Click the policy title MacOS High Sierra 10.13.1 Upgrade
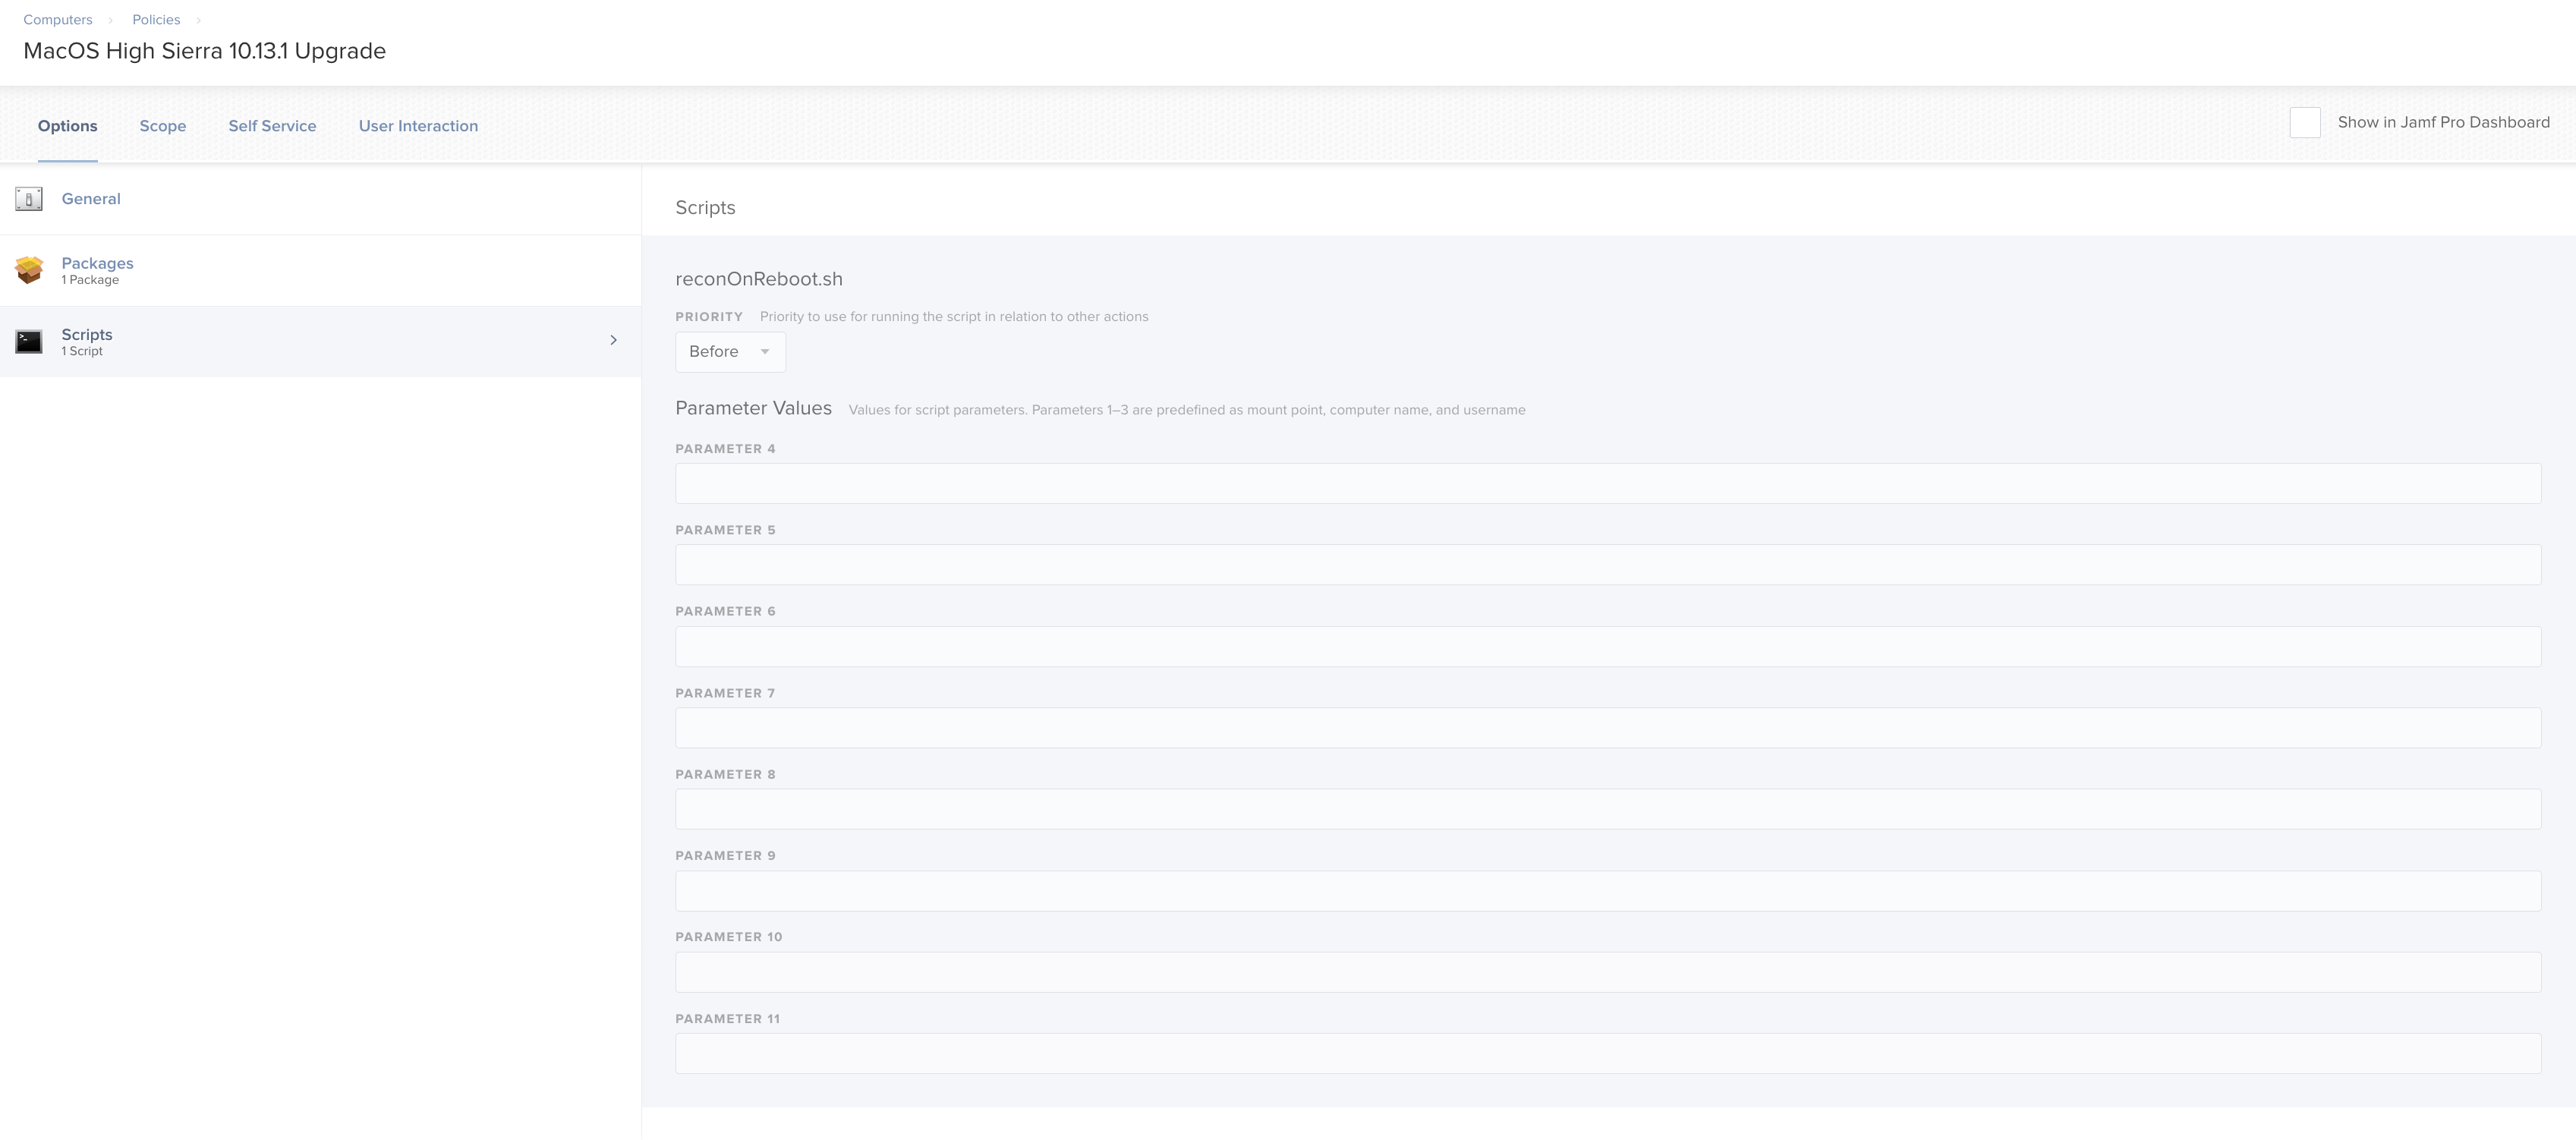Image resolution: width=2576 pixels, height=1140 pixels. coord(204,51)
